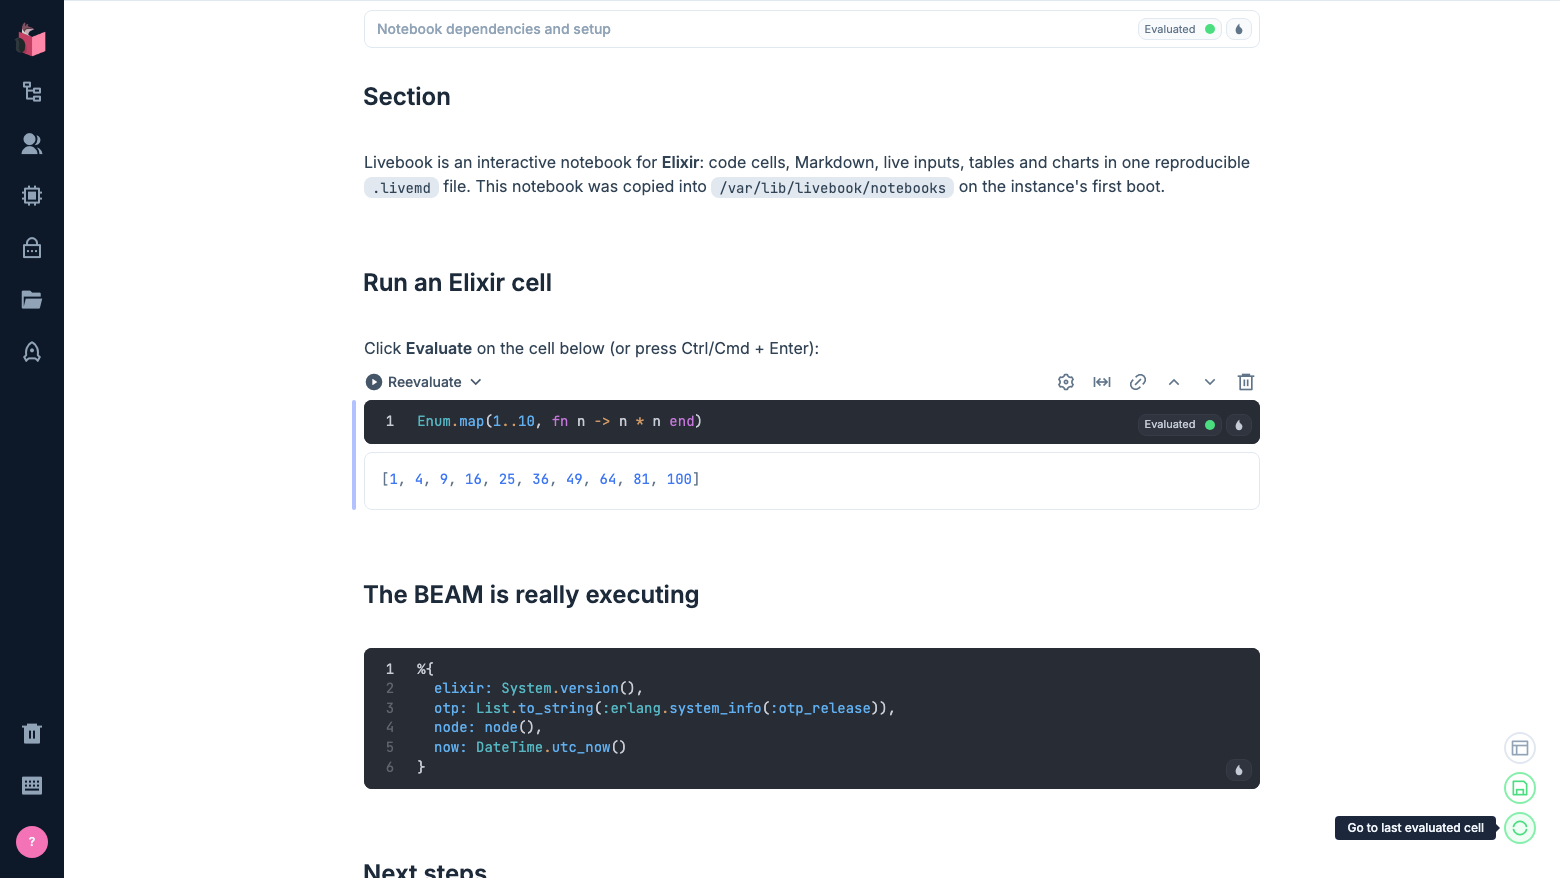Delete the Enum.map cell with trash icon
Screen dimensions: 1560x878
click(1246, 382)
